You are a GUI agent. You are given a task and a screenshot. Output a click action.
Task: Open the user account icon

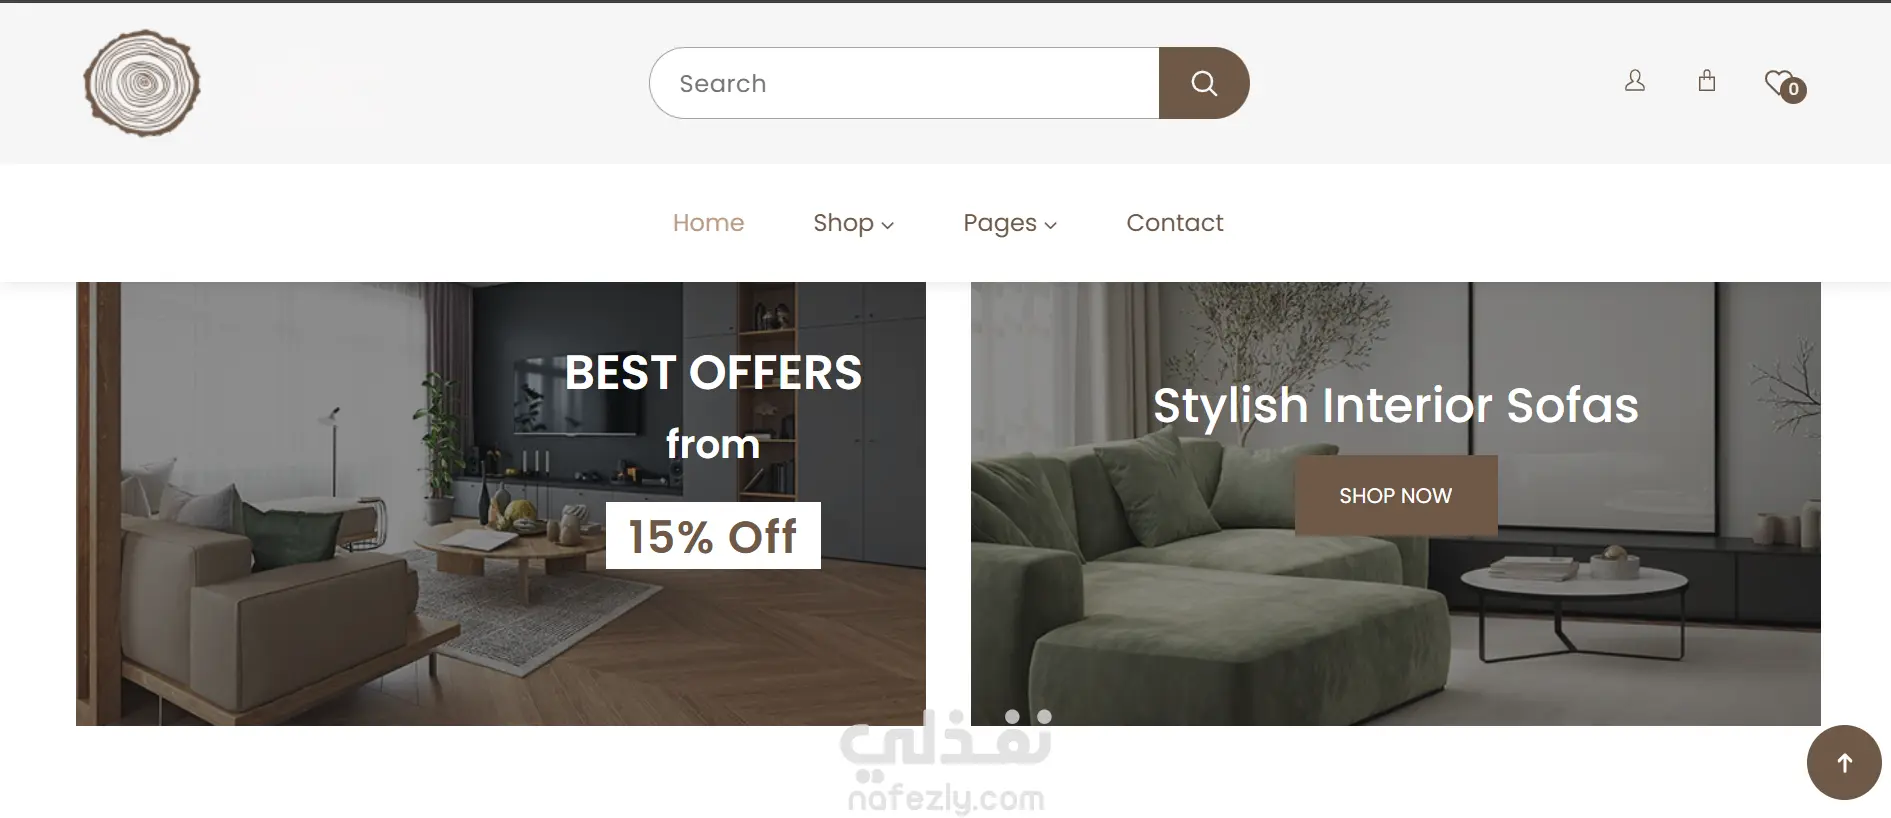coord(1635,81)
